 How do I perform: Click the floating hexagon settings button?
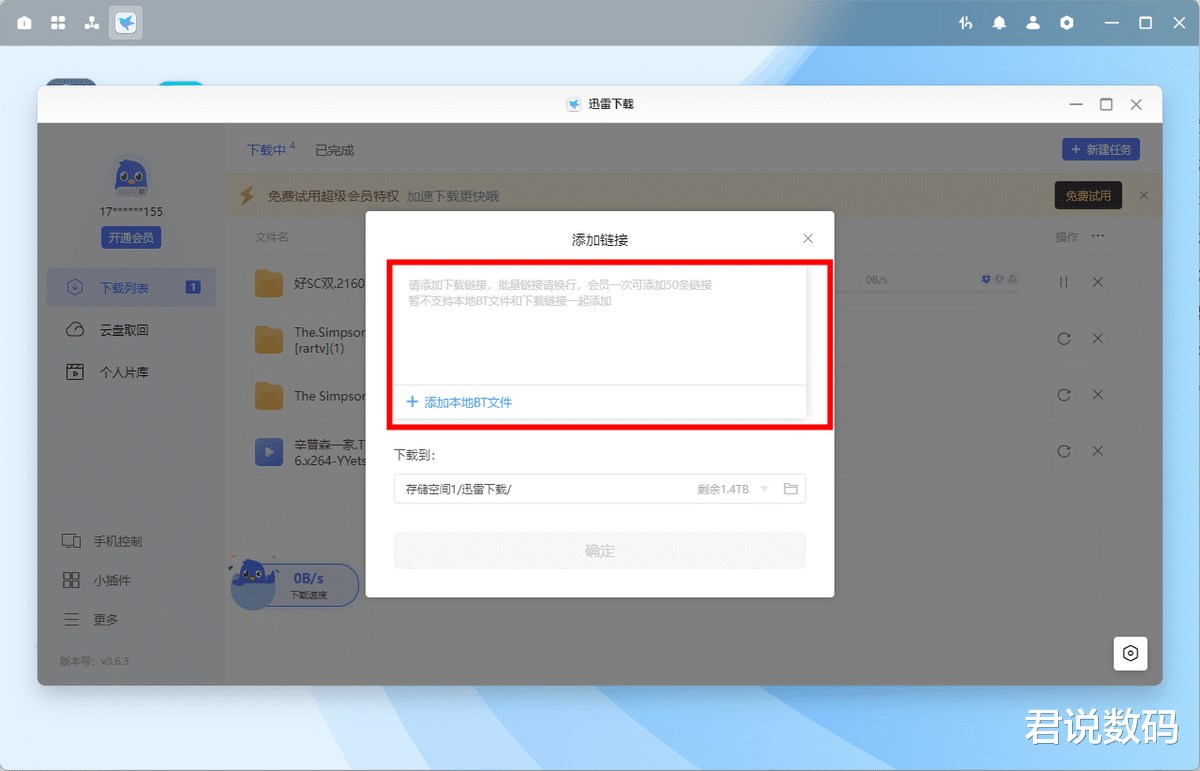1131,653
